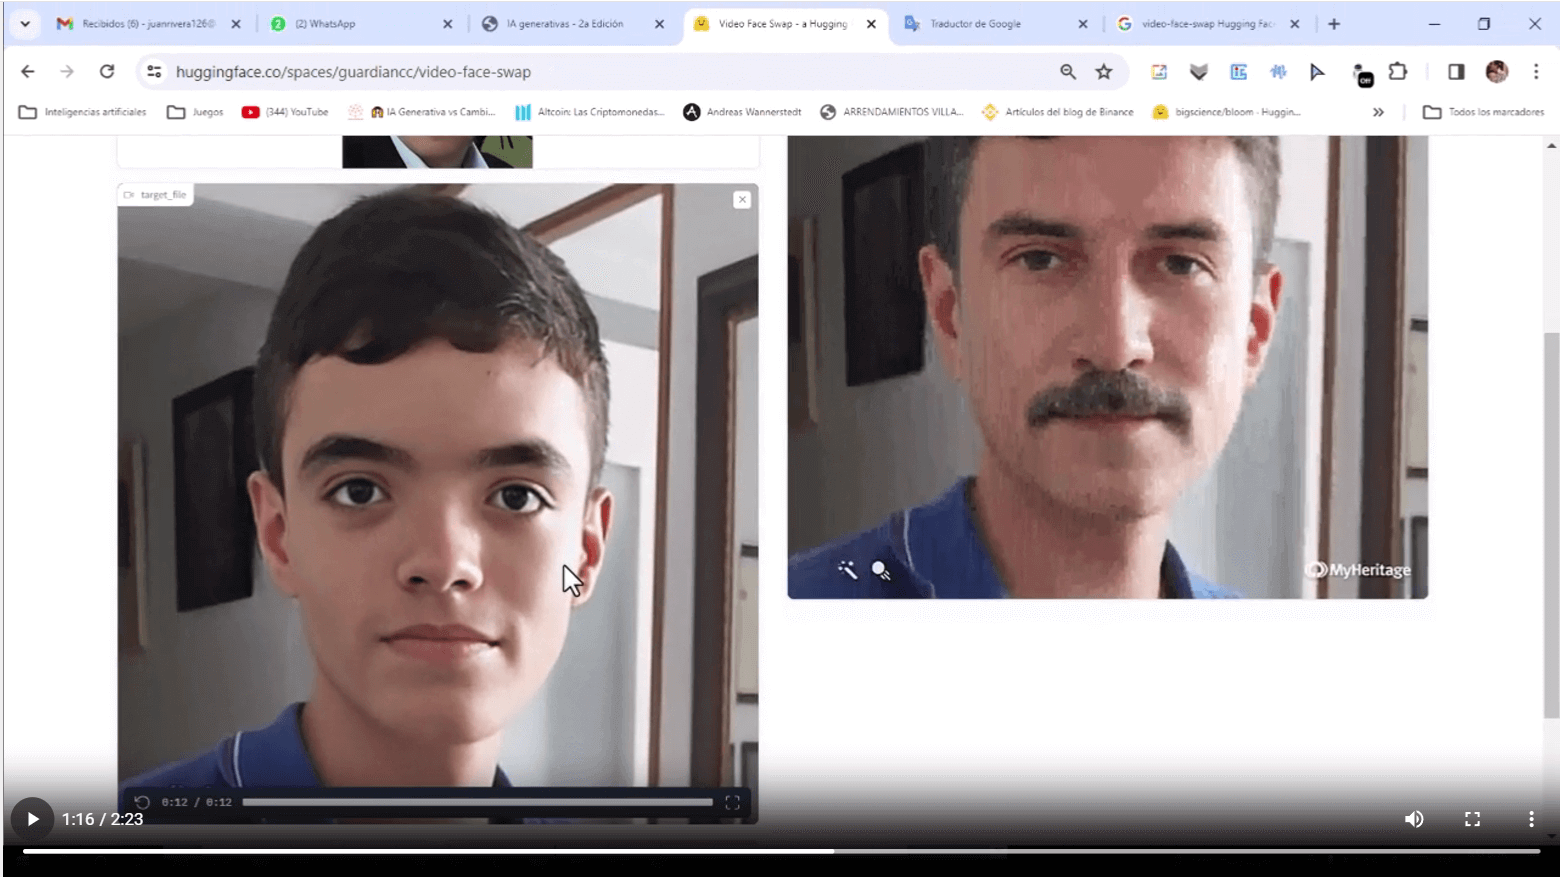Toggle the browser side panel
Screen dimensions: 1560x877
(1456, 72)
